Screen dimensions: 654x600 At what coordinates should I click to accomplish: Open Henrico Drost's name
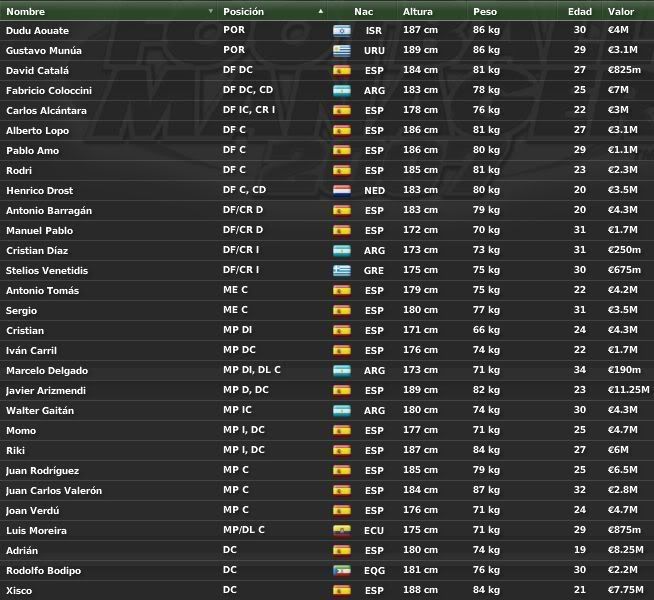tap(40, 191)
